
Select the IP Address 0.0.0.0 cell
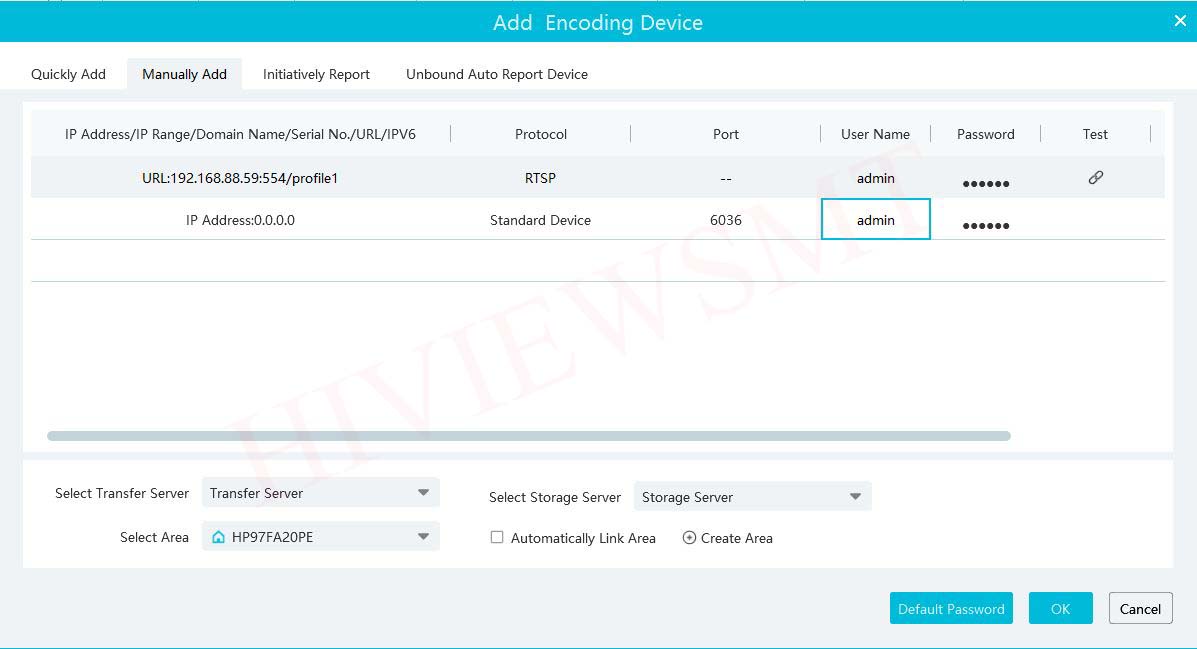tap(240, 220)
